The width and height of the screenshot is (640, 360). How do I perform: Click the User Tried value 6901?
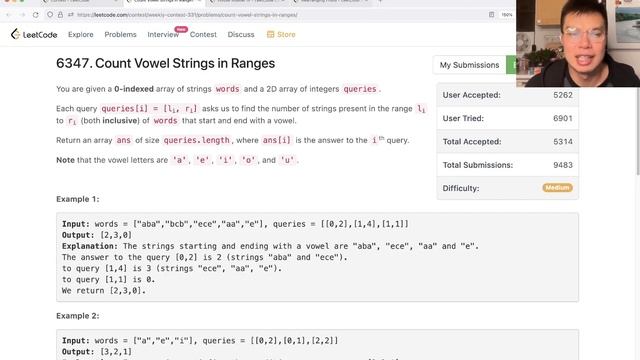point(563,118)
